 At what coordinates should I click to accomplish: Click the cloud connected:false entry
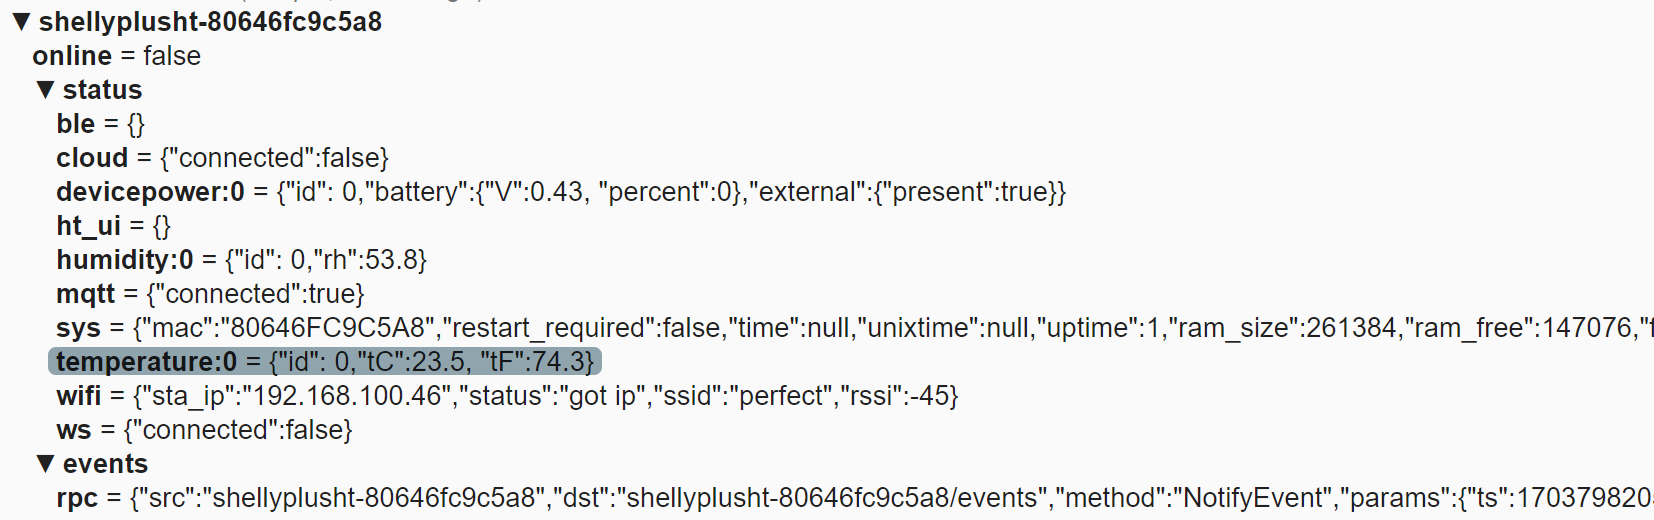pyautogui.click(x=222, y=158)
